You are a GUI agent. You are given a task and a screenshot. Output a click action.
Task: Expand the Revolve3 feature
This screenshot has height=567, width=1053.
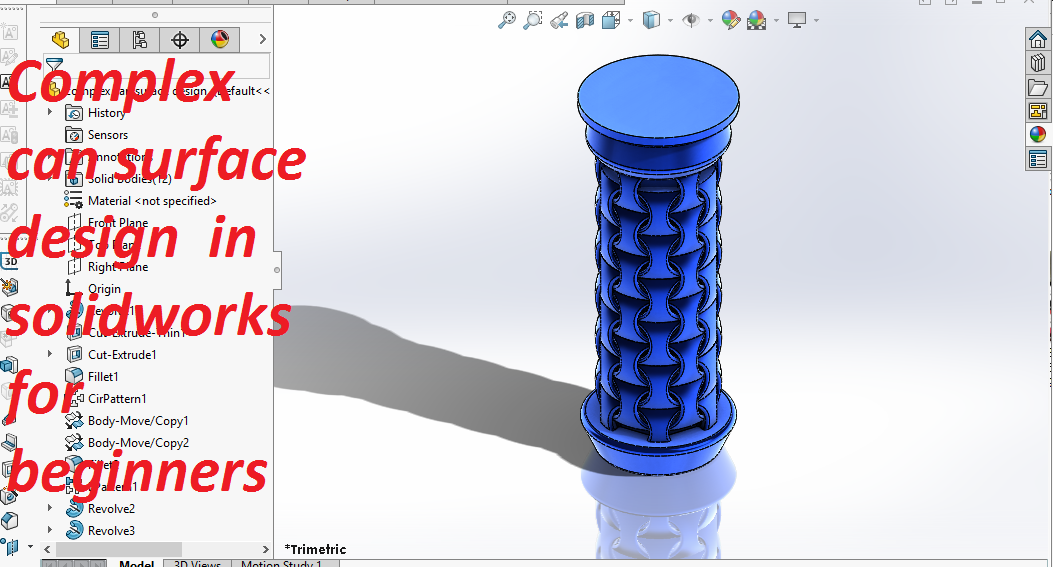point(50,531)
